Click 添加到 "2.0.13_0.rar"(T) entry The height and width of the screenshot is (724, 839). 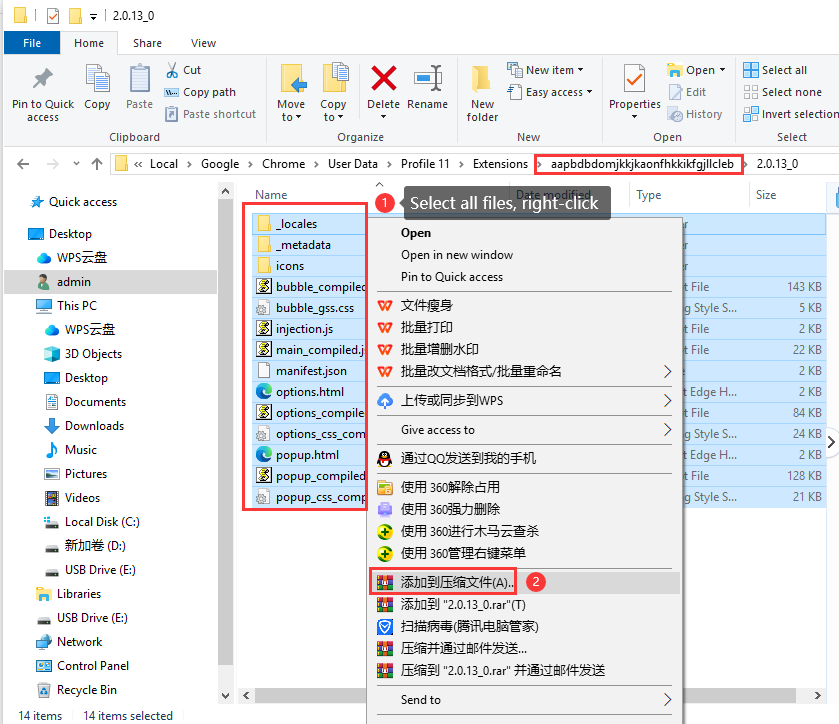(x=463, y=605)
